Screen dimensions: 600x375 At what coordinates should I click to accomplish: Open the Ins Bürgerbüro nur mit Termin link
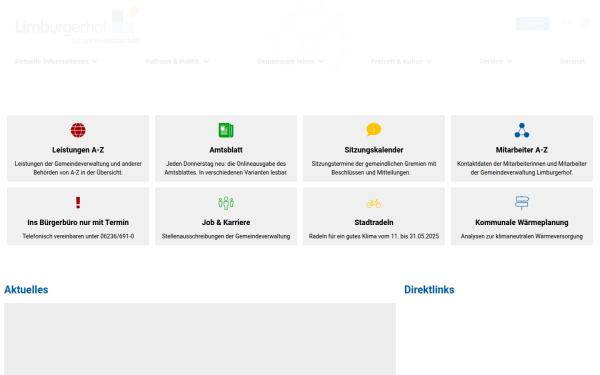click(78, 222)
